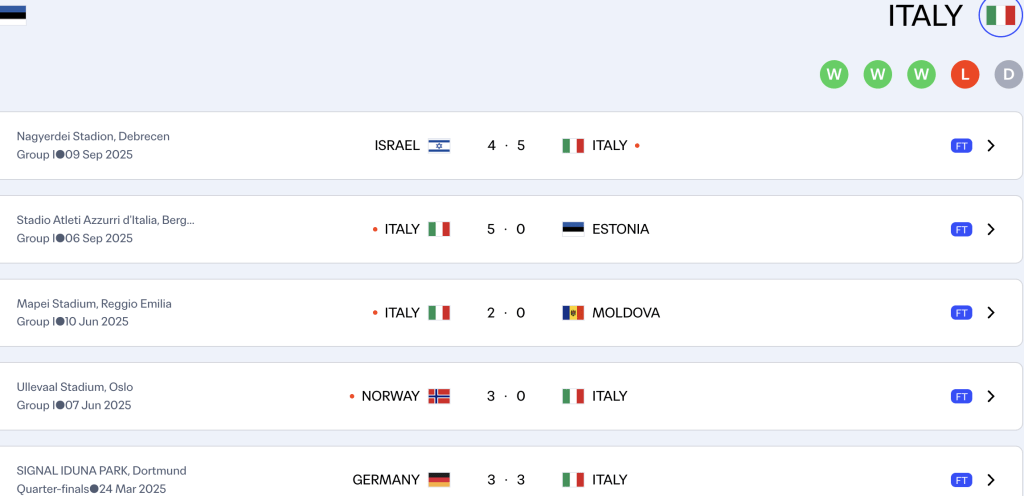Open the Germany vs Italy match chevron
Screen dimensions: 1024x496
(991, 480)
